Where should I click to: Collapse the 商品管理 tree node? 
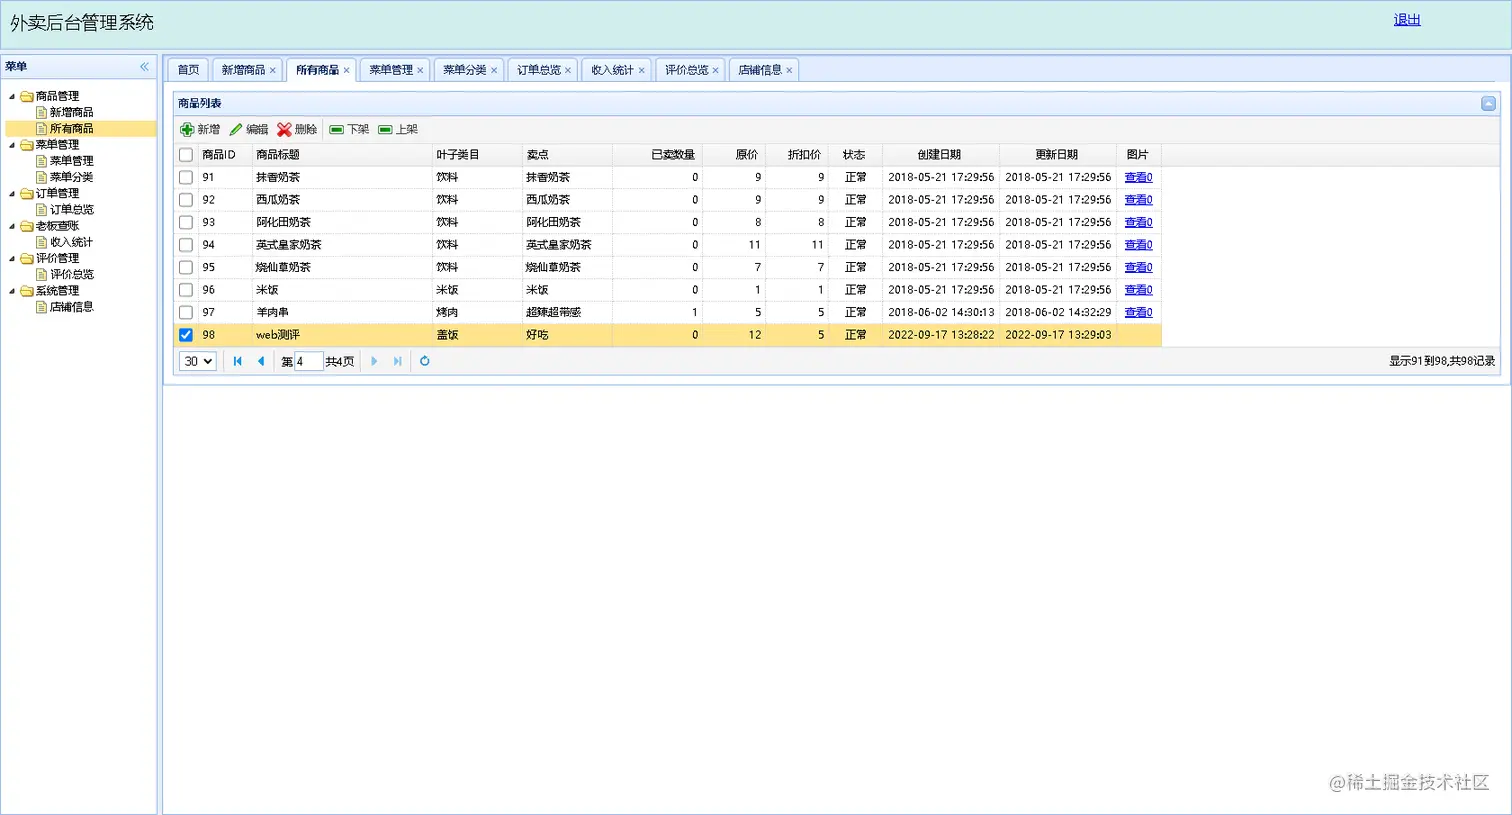[12, 96]
